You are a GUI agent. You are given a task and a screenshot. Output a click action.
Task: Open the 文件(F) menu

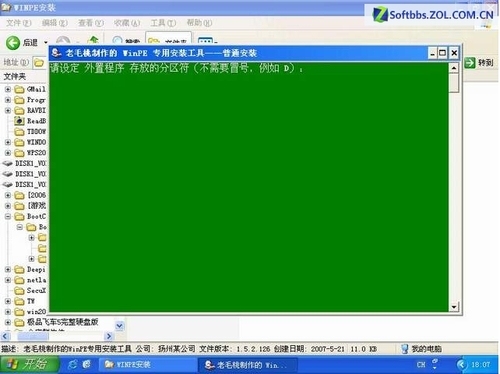click(x=19, y=23)
